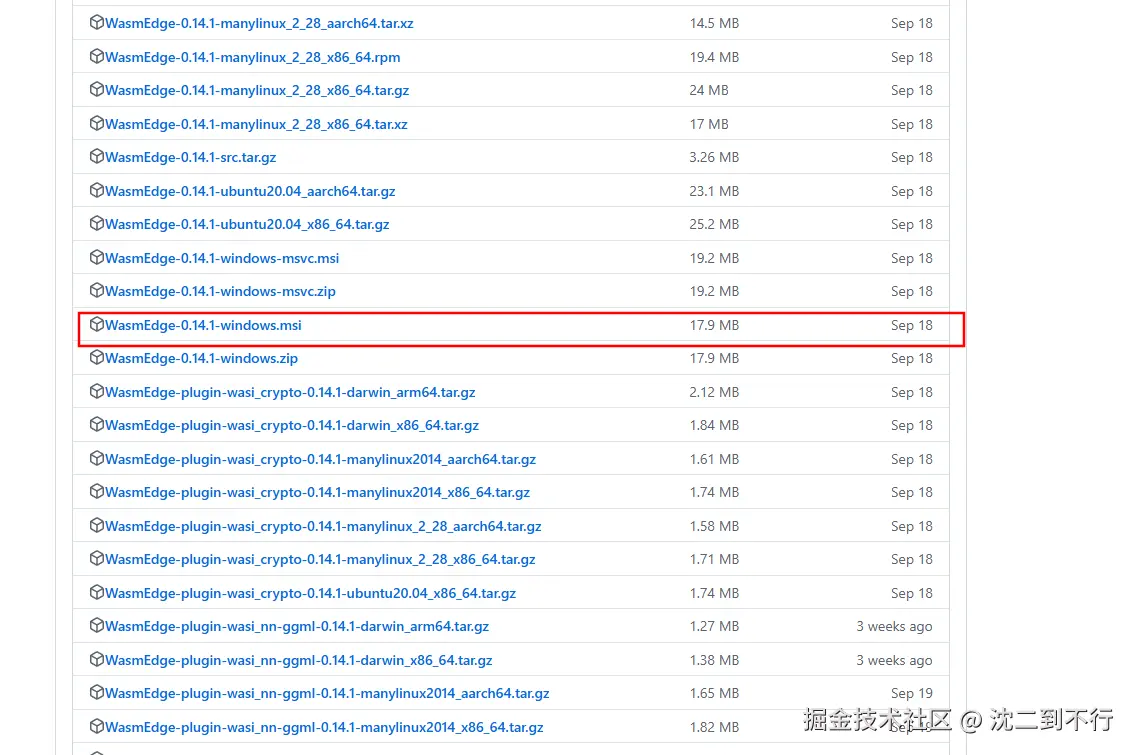Download WasmEdge-0.14.1-windows.msi installer
Image resolution: width=1135 pixels, height=755 pixels.
[203, 325]
